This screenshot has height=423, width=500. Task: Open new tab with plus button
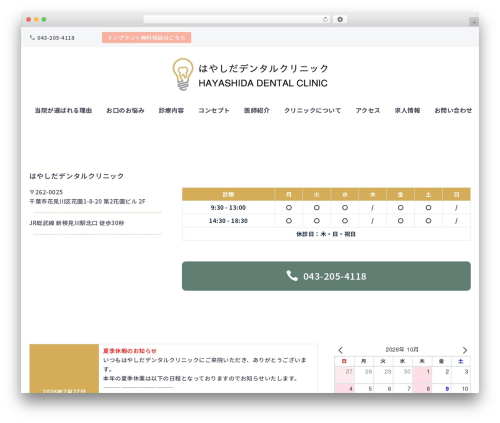click(x=474, y=22)
